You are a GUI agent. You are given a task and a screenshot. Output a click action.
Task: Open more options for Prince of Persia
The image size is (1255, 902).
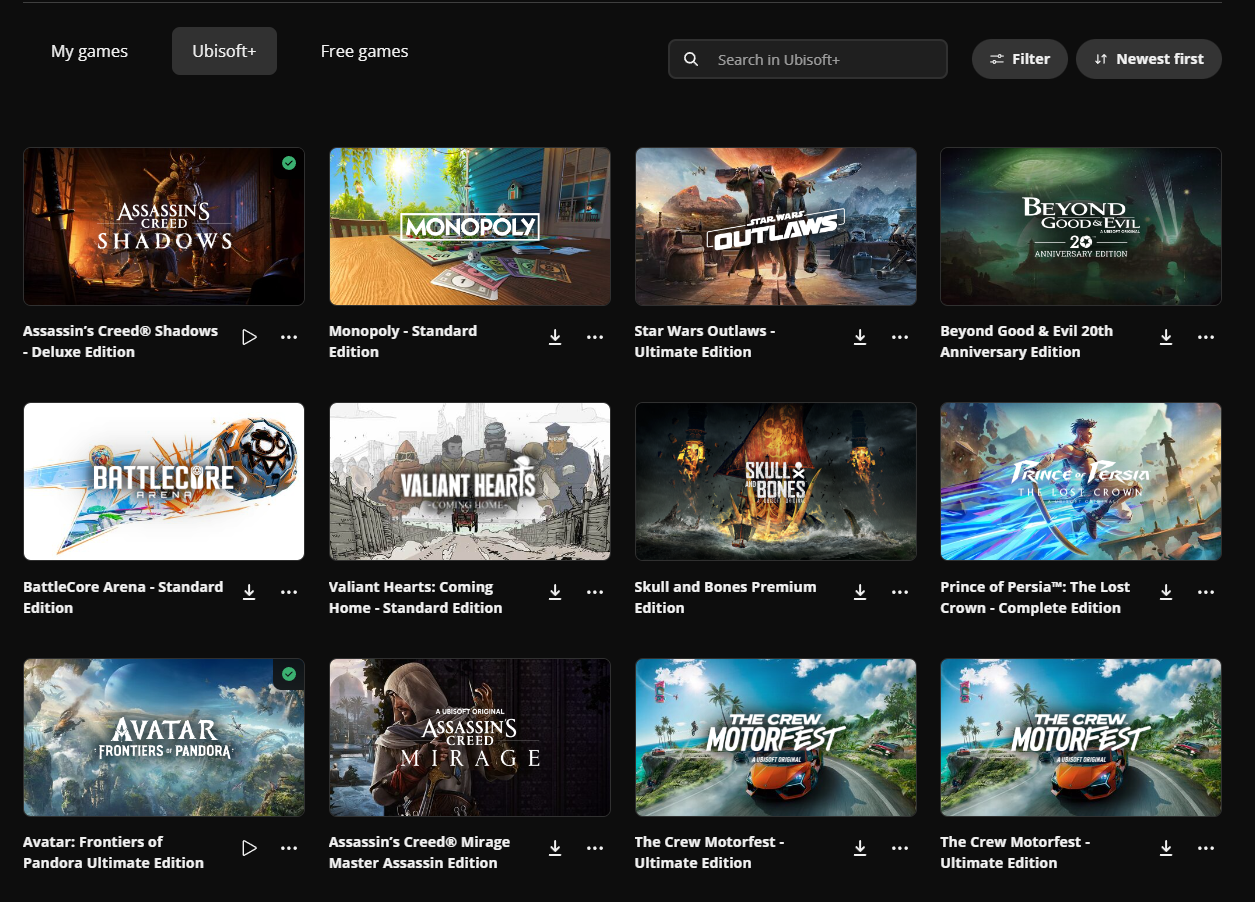[x=1206, y=592]
